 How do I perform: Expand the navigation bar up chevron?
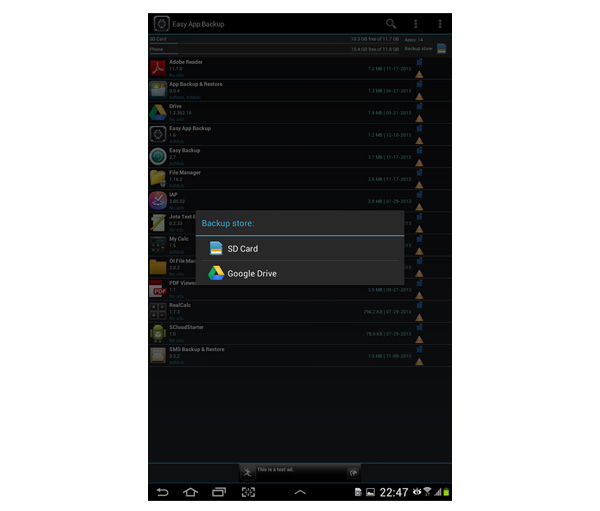300,492
